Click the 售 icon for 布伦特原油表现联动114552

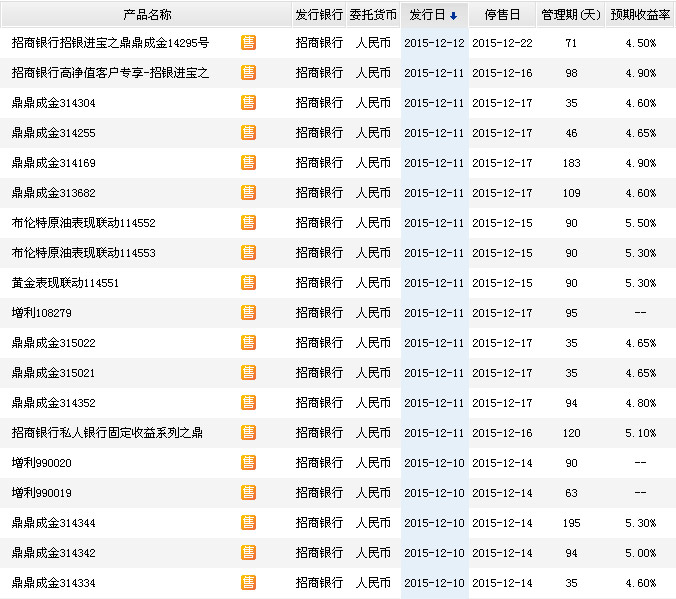click(248, 223)
